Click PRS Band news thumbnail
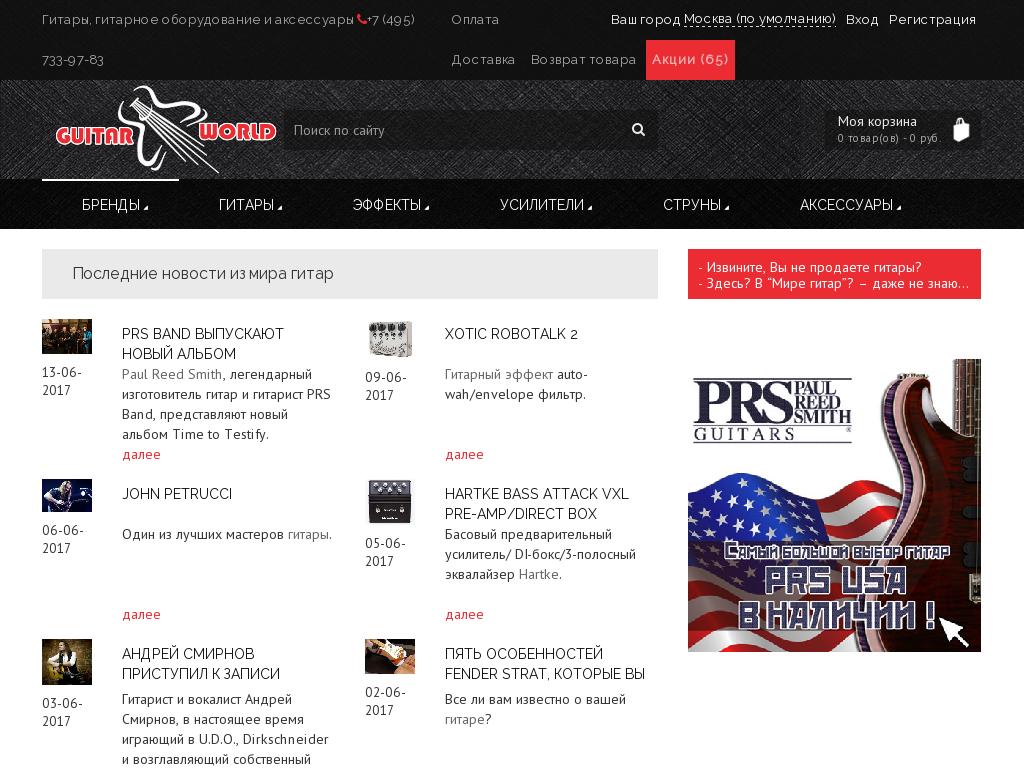The height and width of the screenshot is (768, 1024). [67, 336]
